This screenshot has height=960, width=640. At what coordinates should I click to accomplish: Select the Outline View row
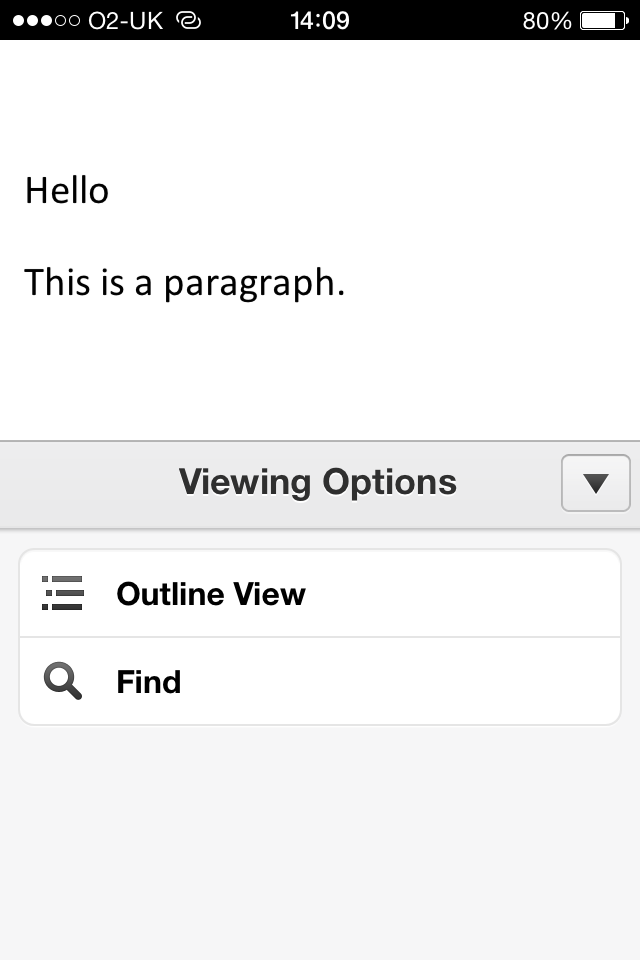point(320,593)
